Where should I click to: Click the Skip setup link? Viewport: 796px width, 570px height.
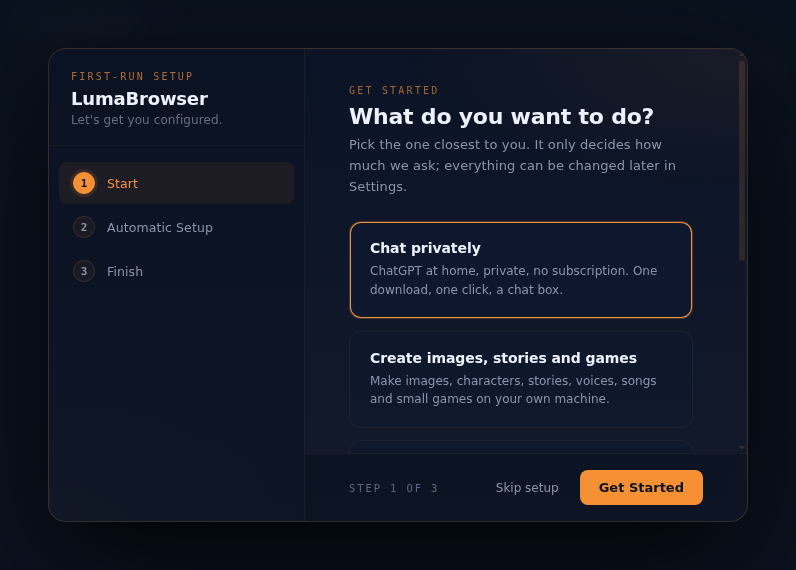[527, 488]
